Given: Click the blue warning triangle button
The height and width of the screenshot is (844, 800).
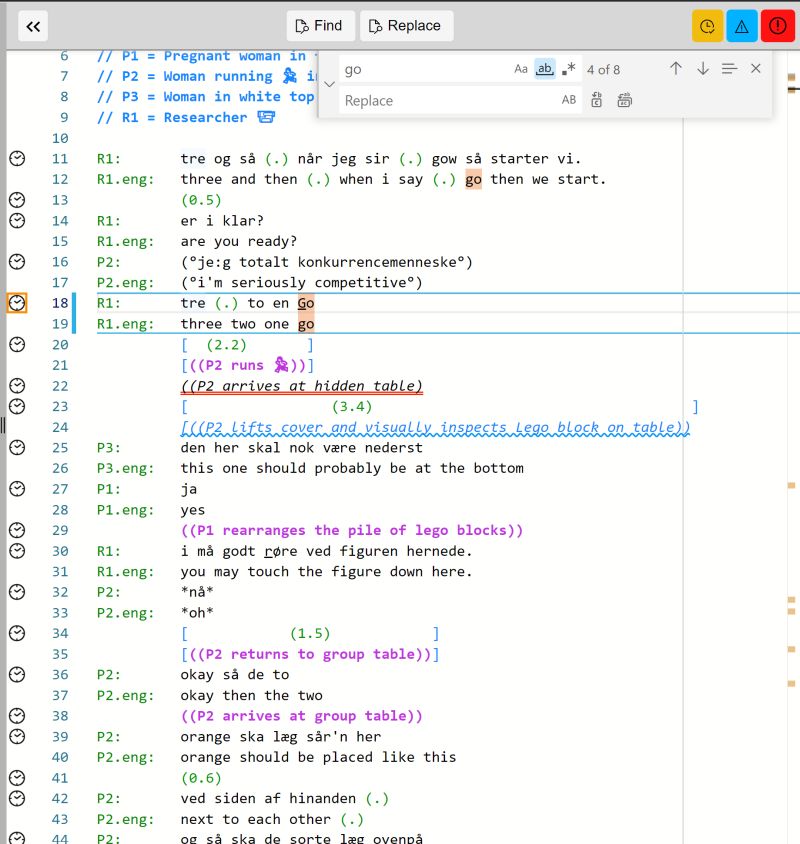Looking at the screenshot, I should [742, 26].
